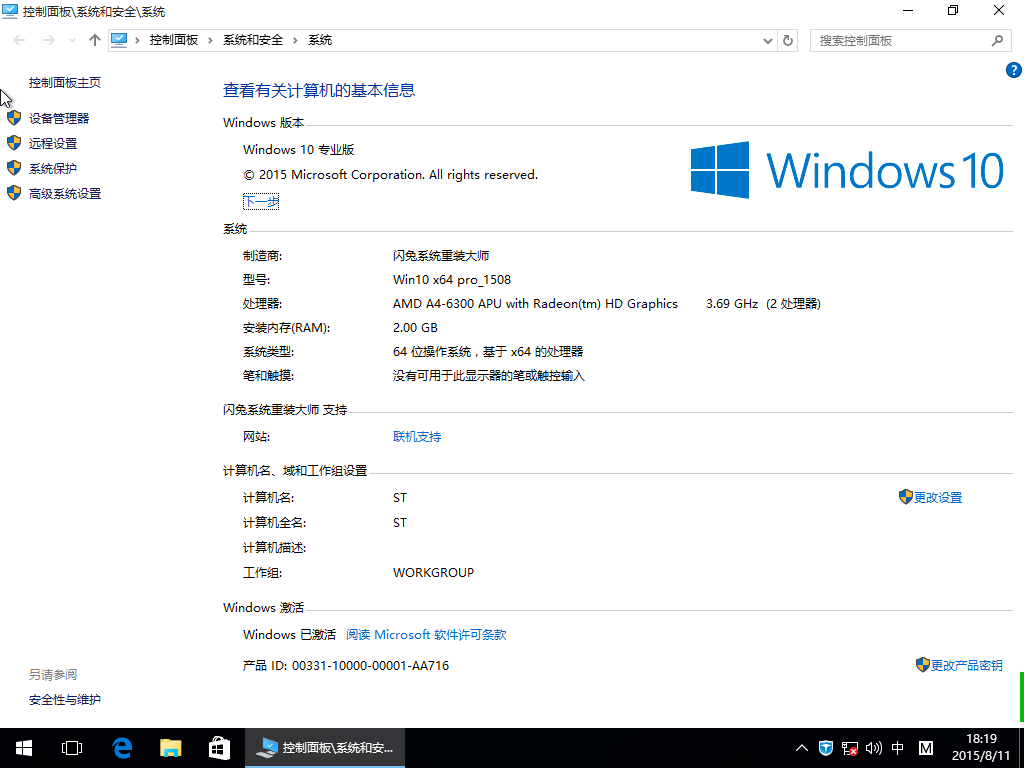The image size is (1024, 768).
Task: Expand the address bar history dropdown
Action: [768, 40]
